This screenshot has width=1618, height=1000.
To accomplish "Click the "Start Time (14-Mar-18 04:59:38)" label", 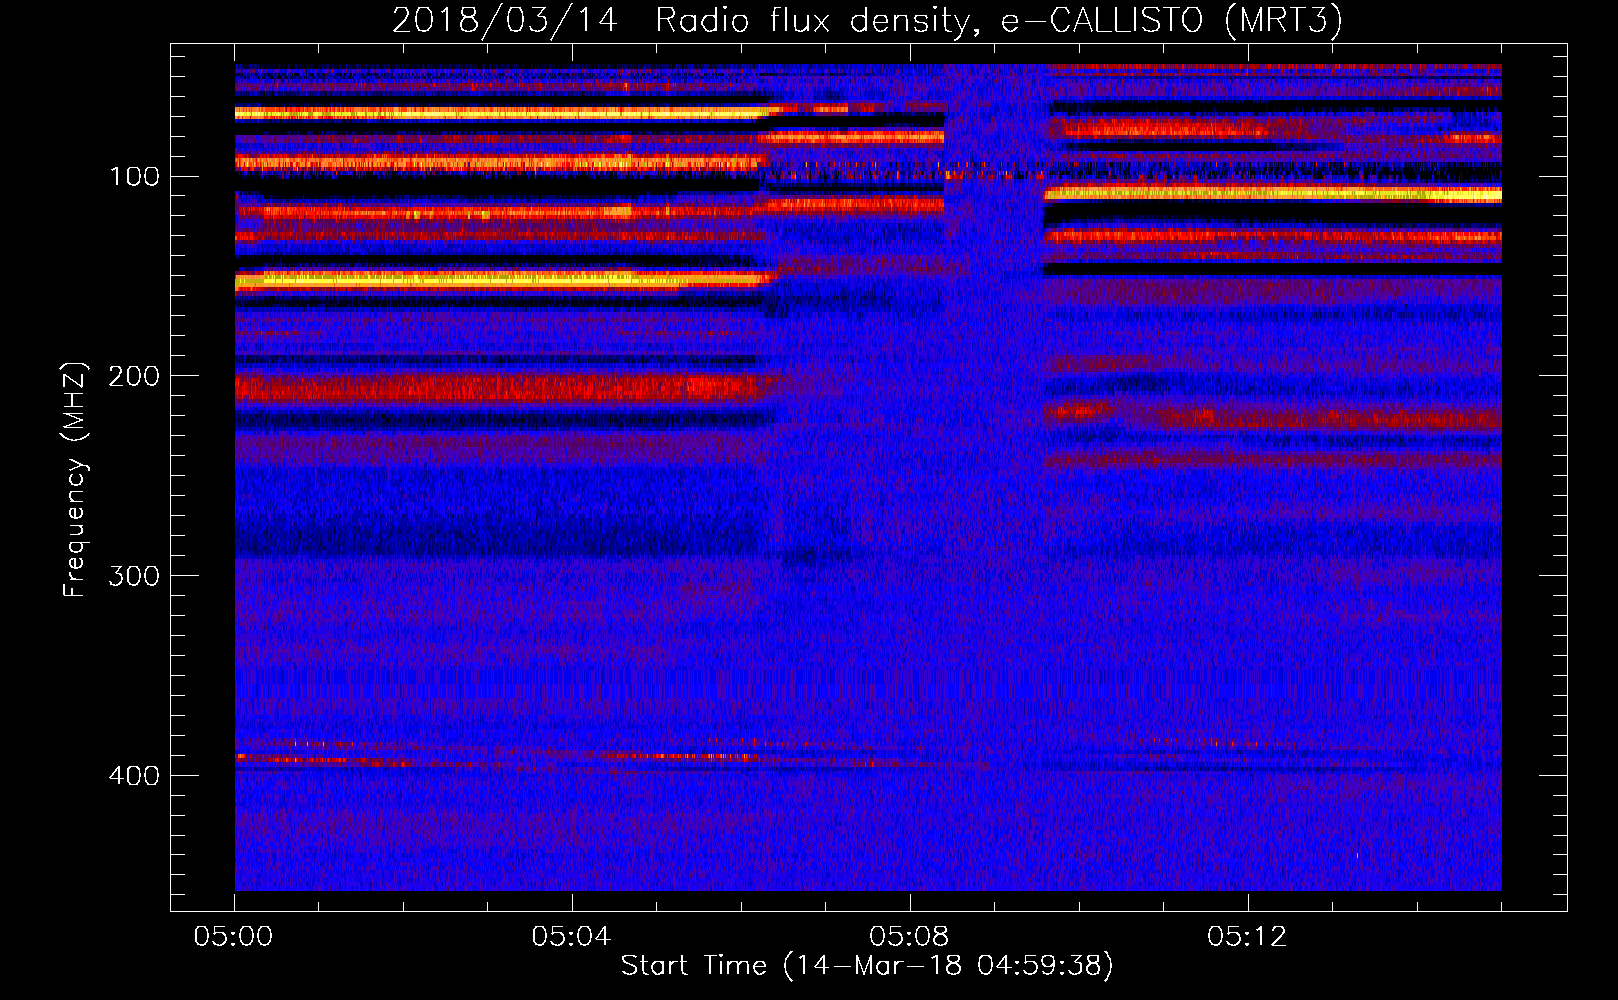I will tap(867, 966).
